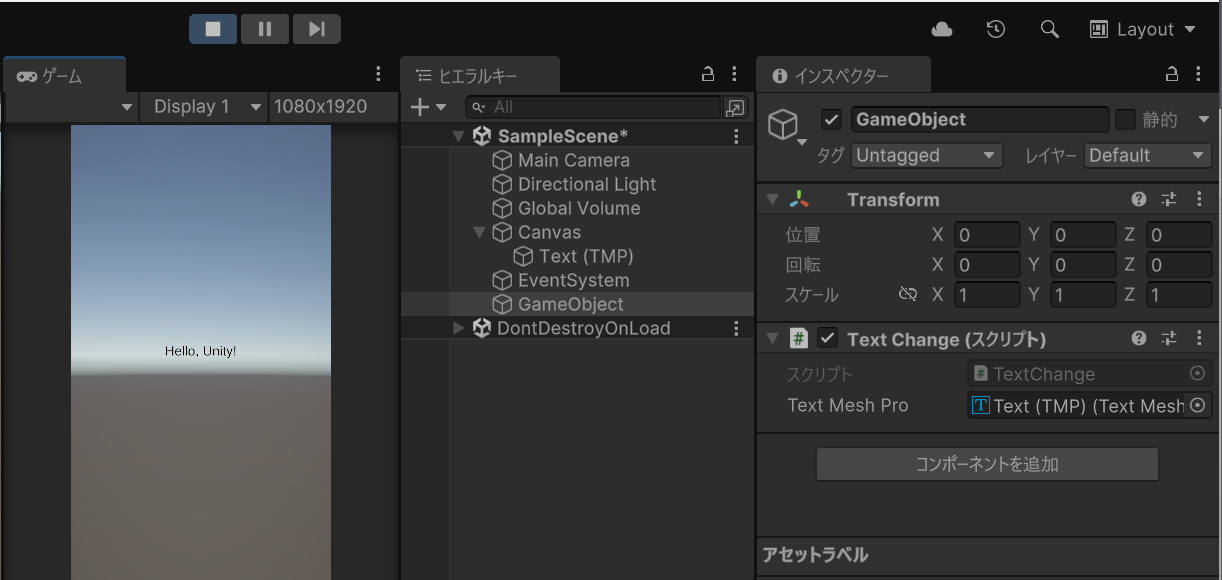The width and height of the screenshot is (1222, 580).
Task: Open the Untagged tag dropdown
Action: (x=926, y=155)
